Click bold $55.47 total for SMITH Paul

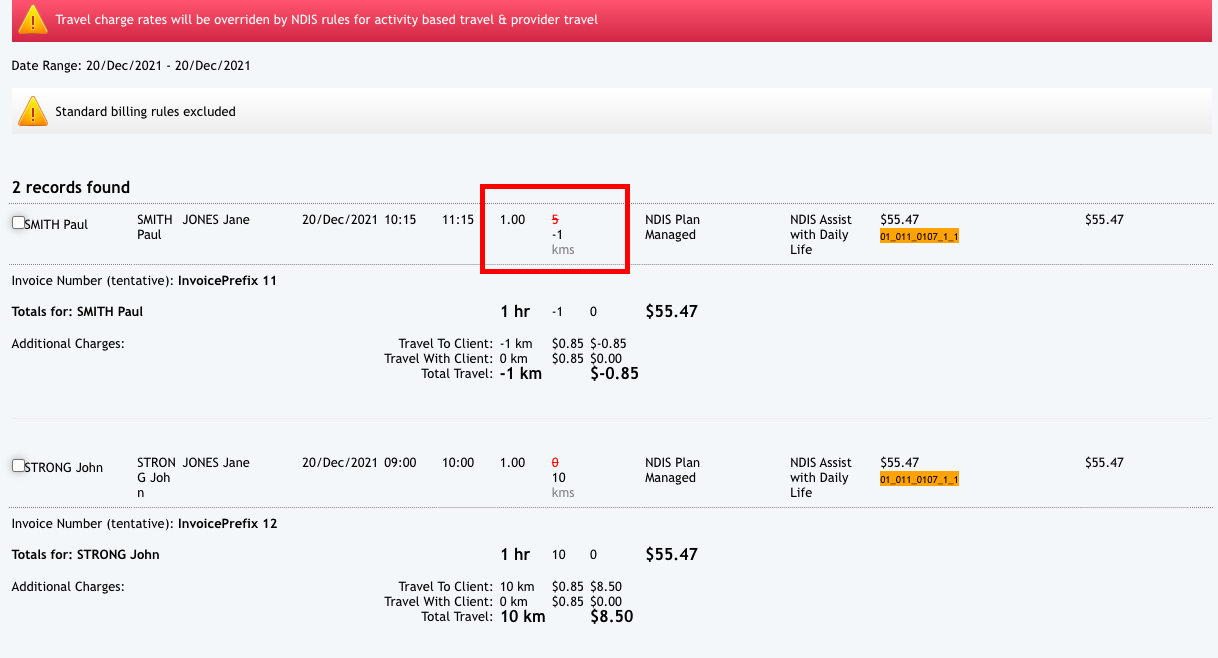672,312
